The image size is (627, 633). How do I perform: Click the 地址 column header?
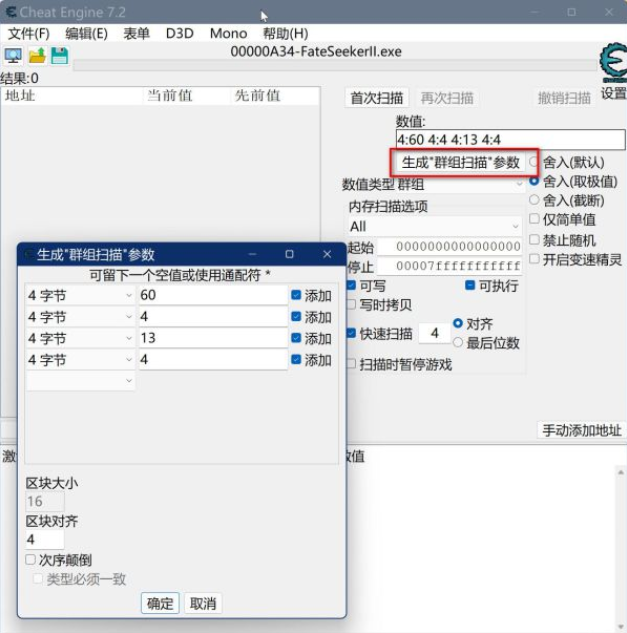72,96
